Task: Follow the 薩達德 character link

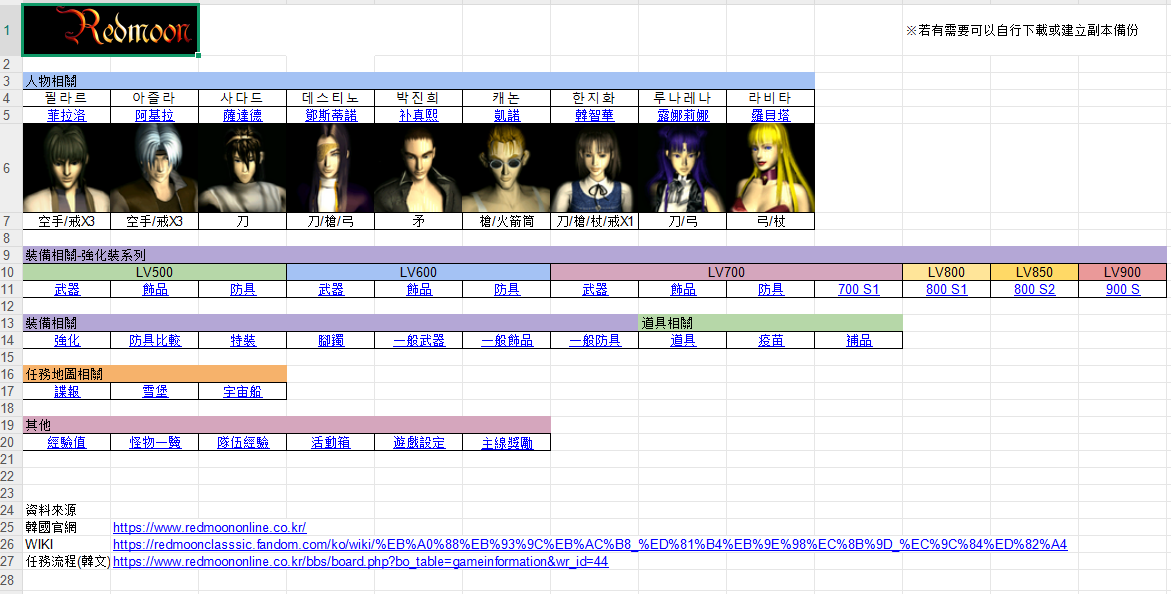Action: (x=243, y=116)
